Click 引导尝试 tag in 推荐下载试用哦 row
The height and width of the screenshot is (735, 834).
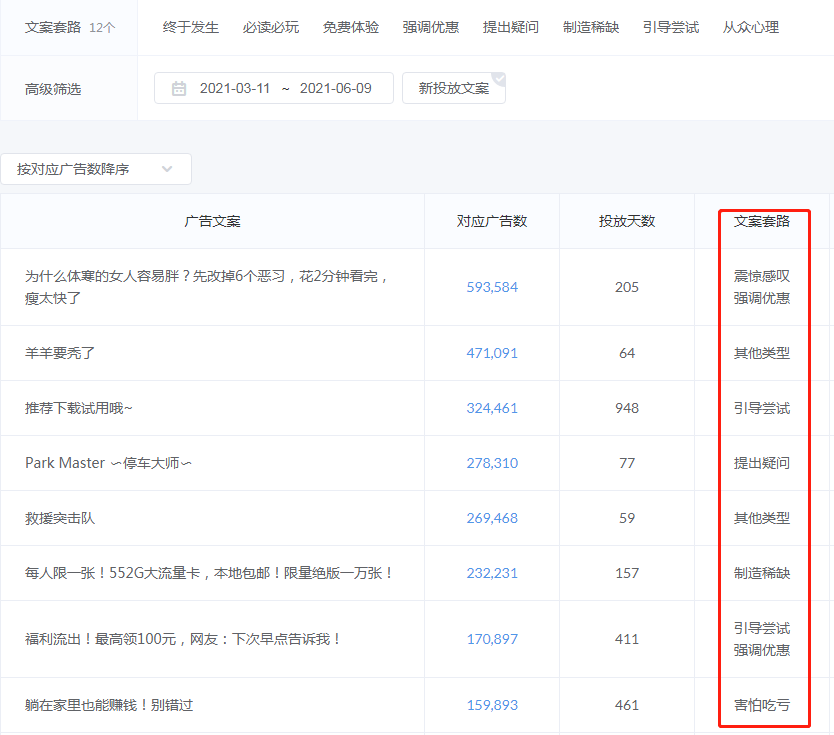[x=762, y=408]
